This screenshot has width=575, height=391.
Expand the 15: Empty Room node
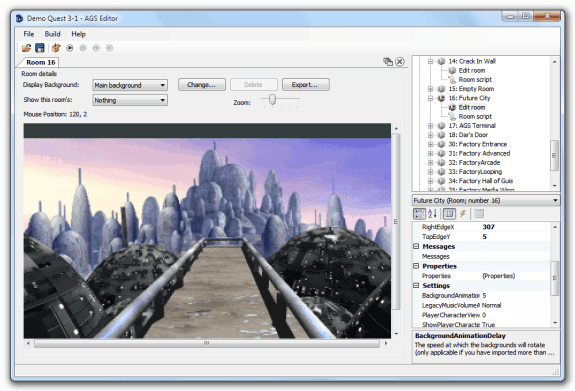(x=431, y=89)
